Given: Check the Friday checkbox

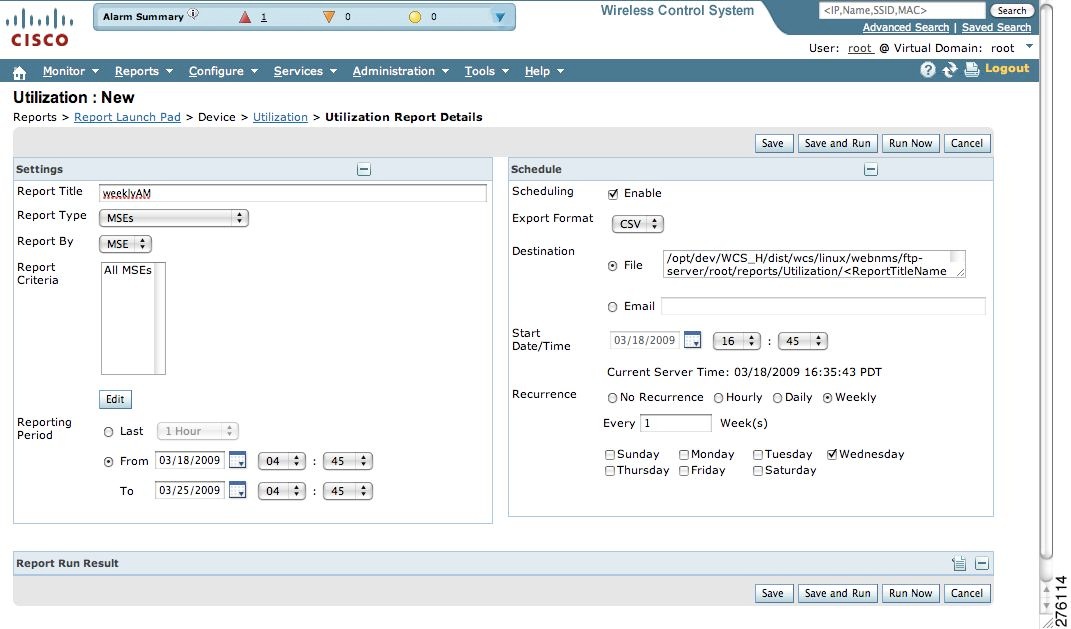Looking at the screenshot, I should point(684,471).
